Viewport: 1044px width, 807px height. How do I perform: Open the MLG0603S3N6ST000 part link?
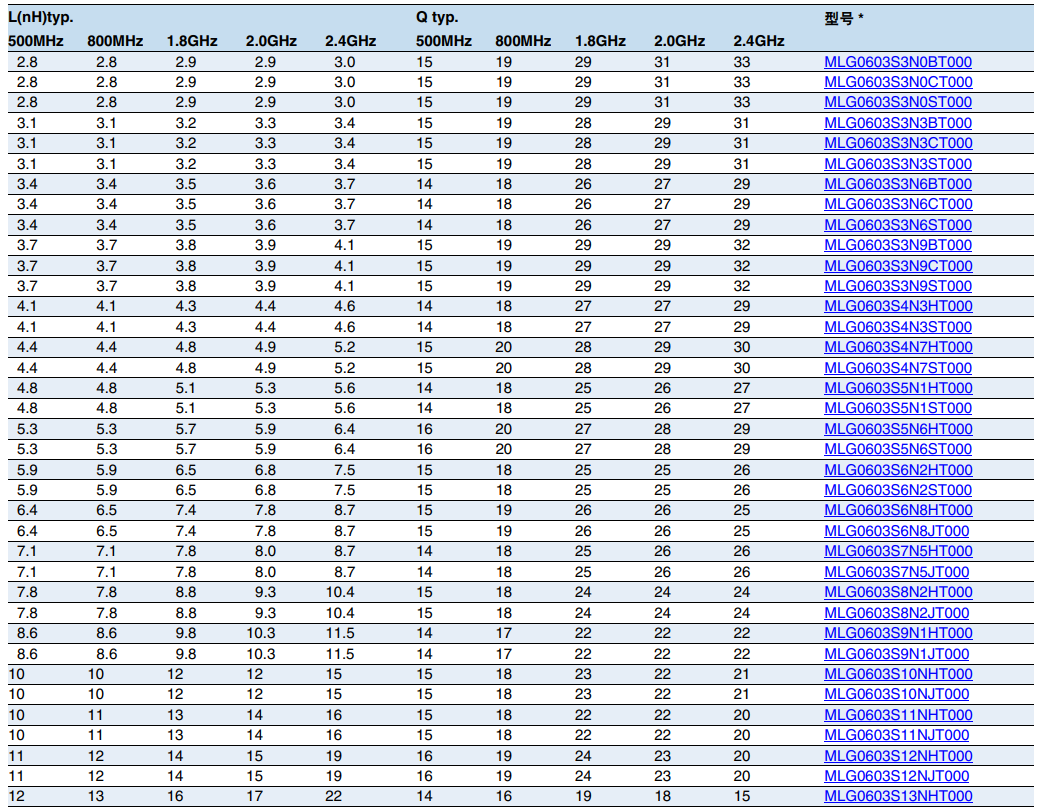coord(898,225)
